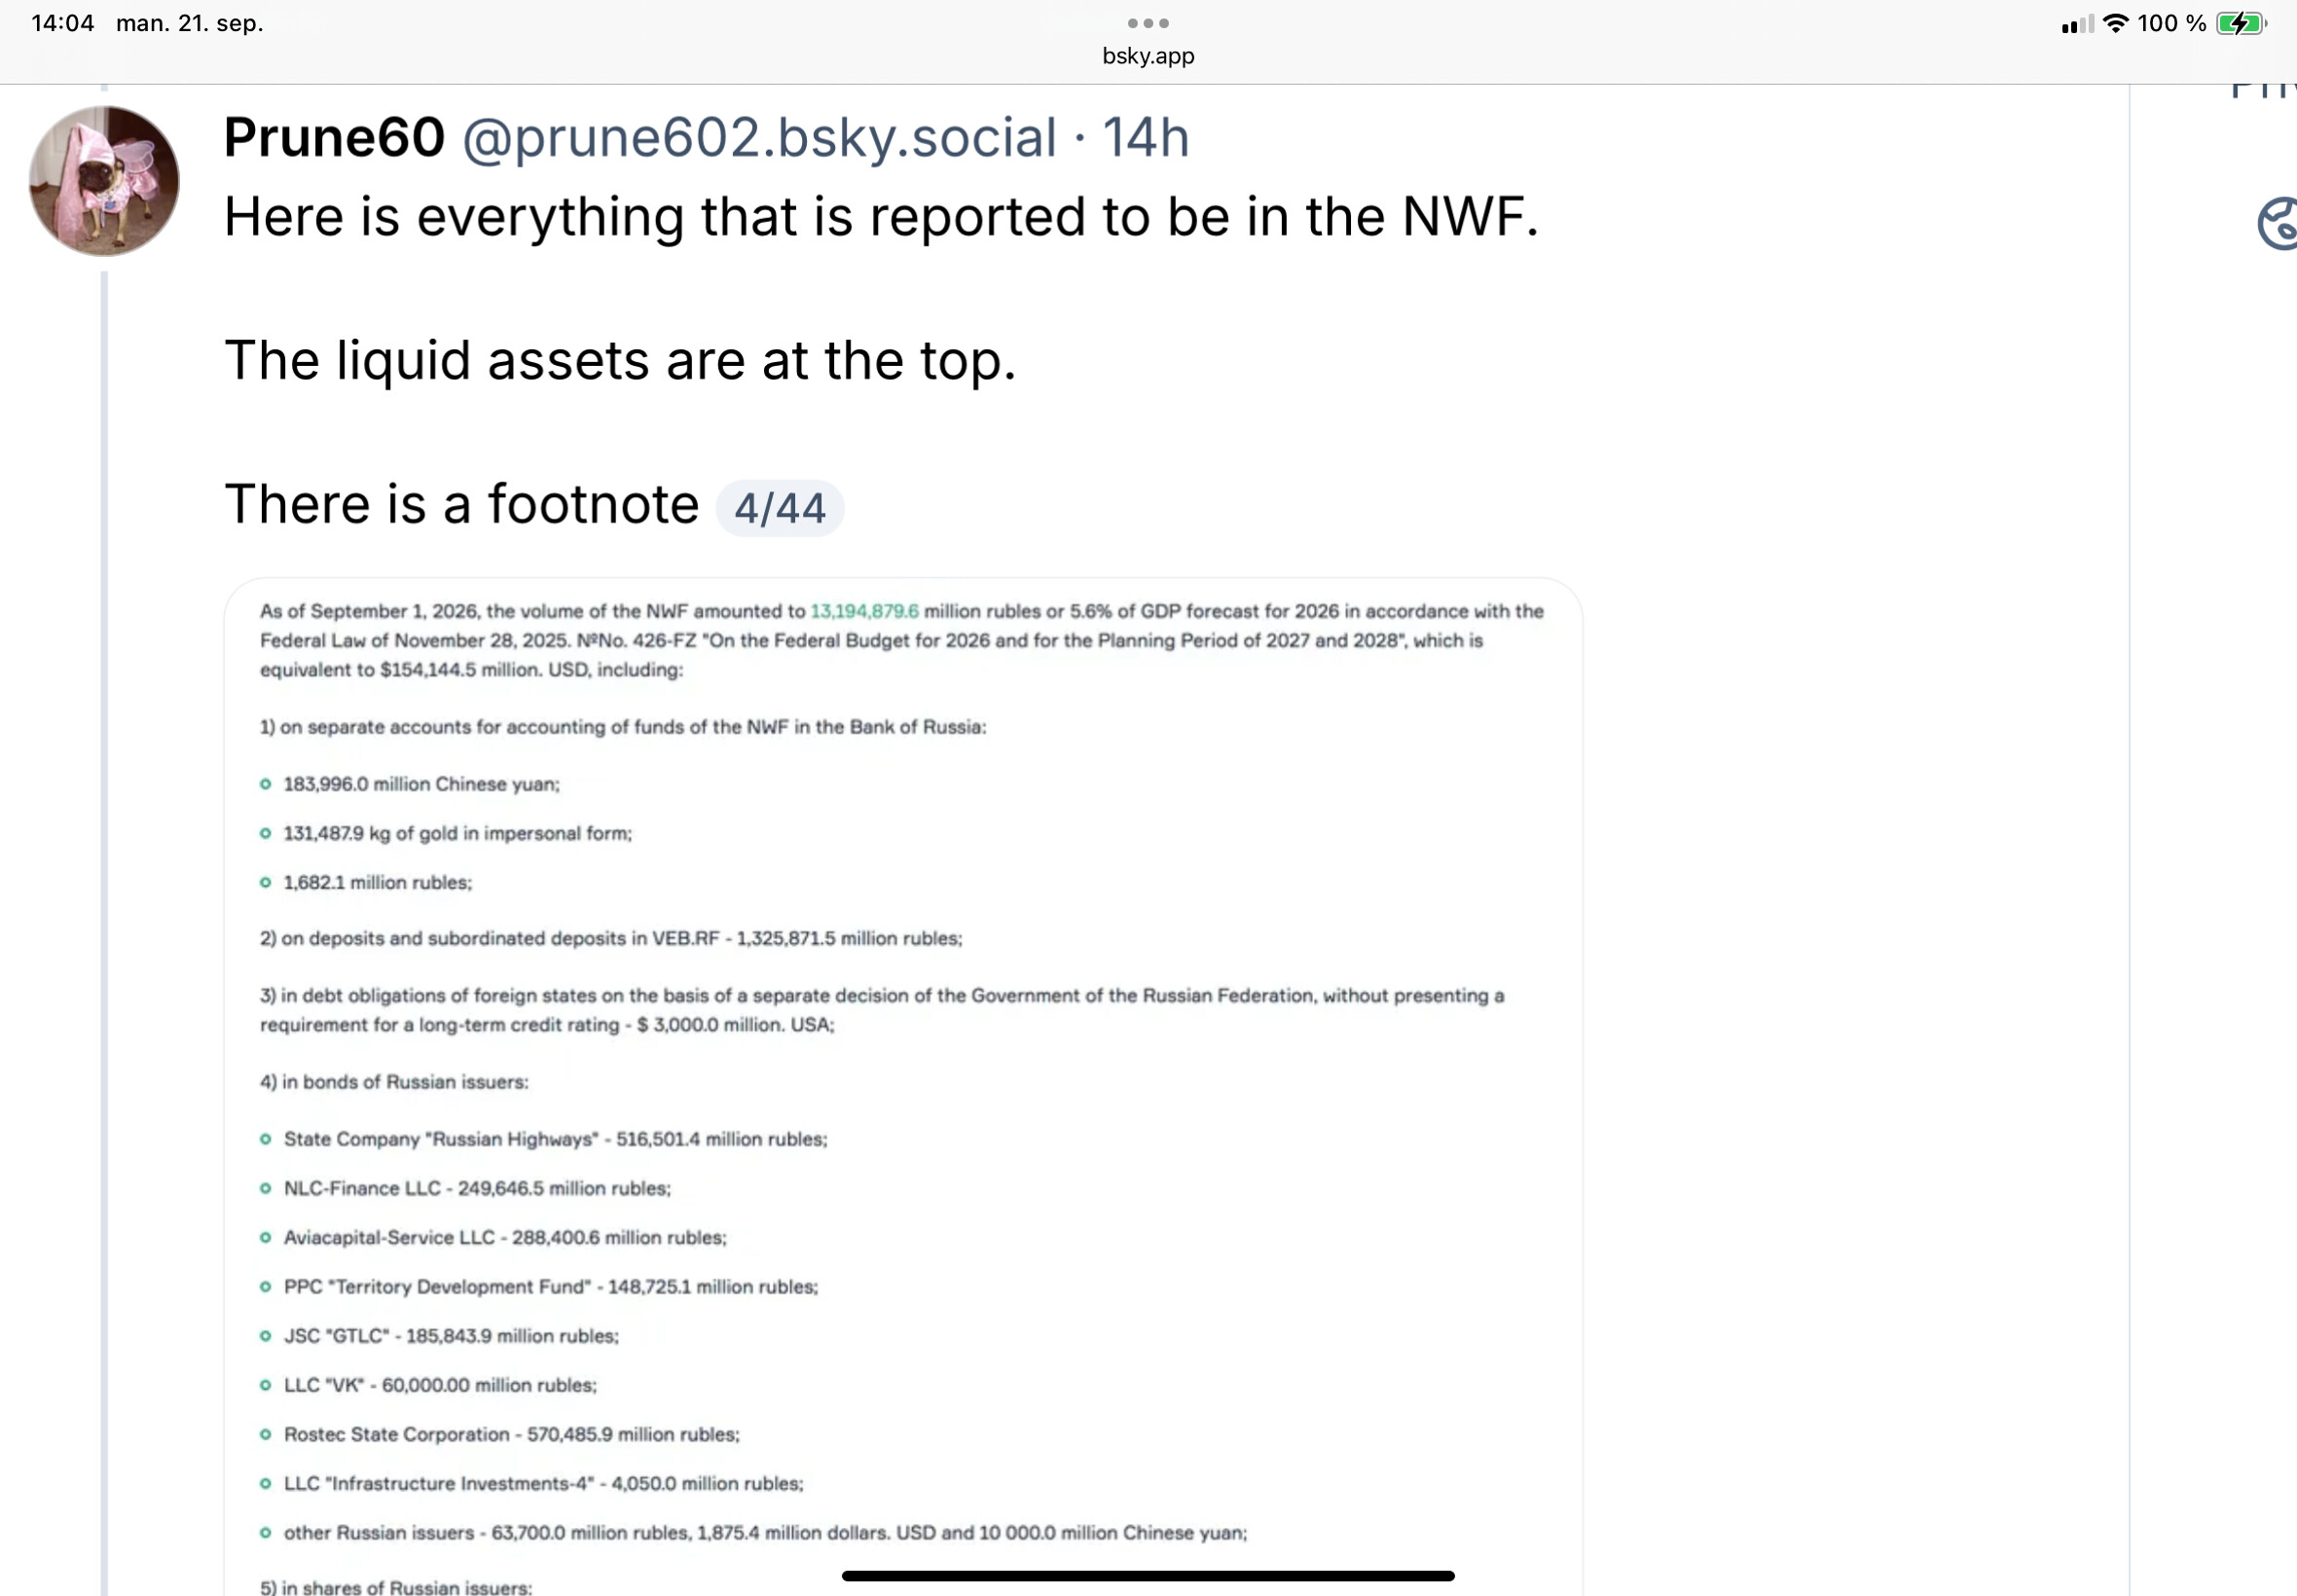This screenshot has height=1596, width=2297.
Task: Tap the 4/44 thread counter tag
Action: [x=780, y=508]
